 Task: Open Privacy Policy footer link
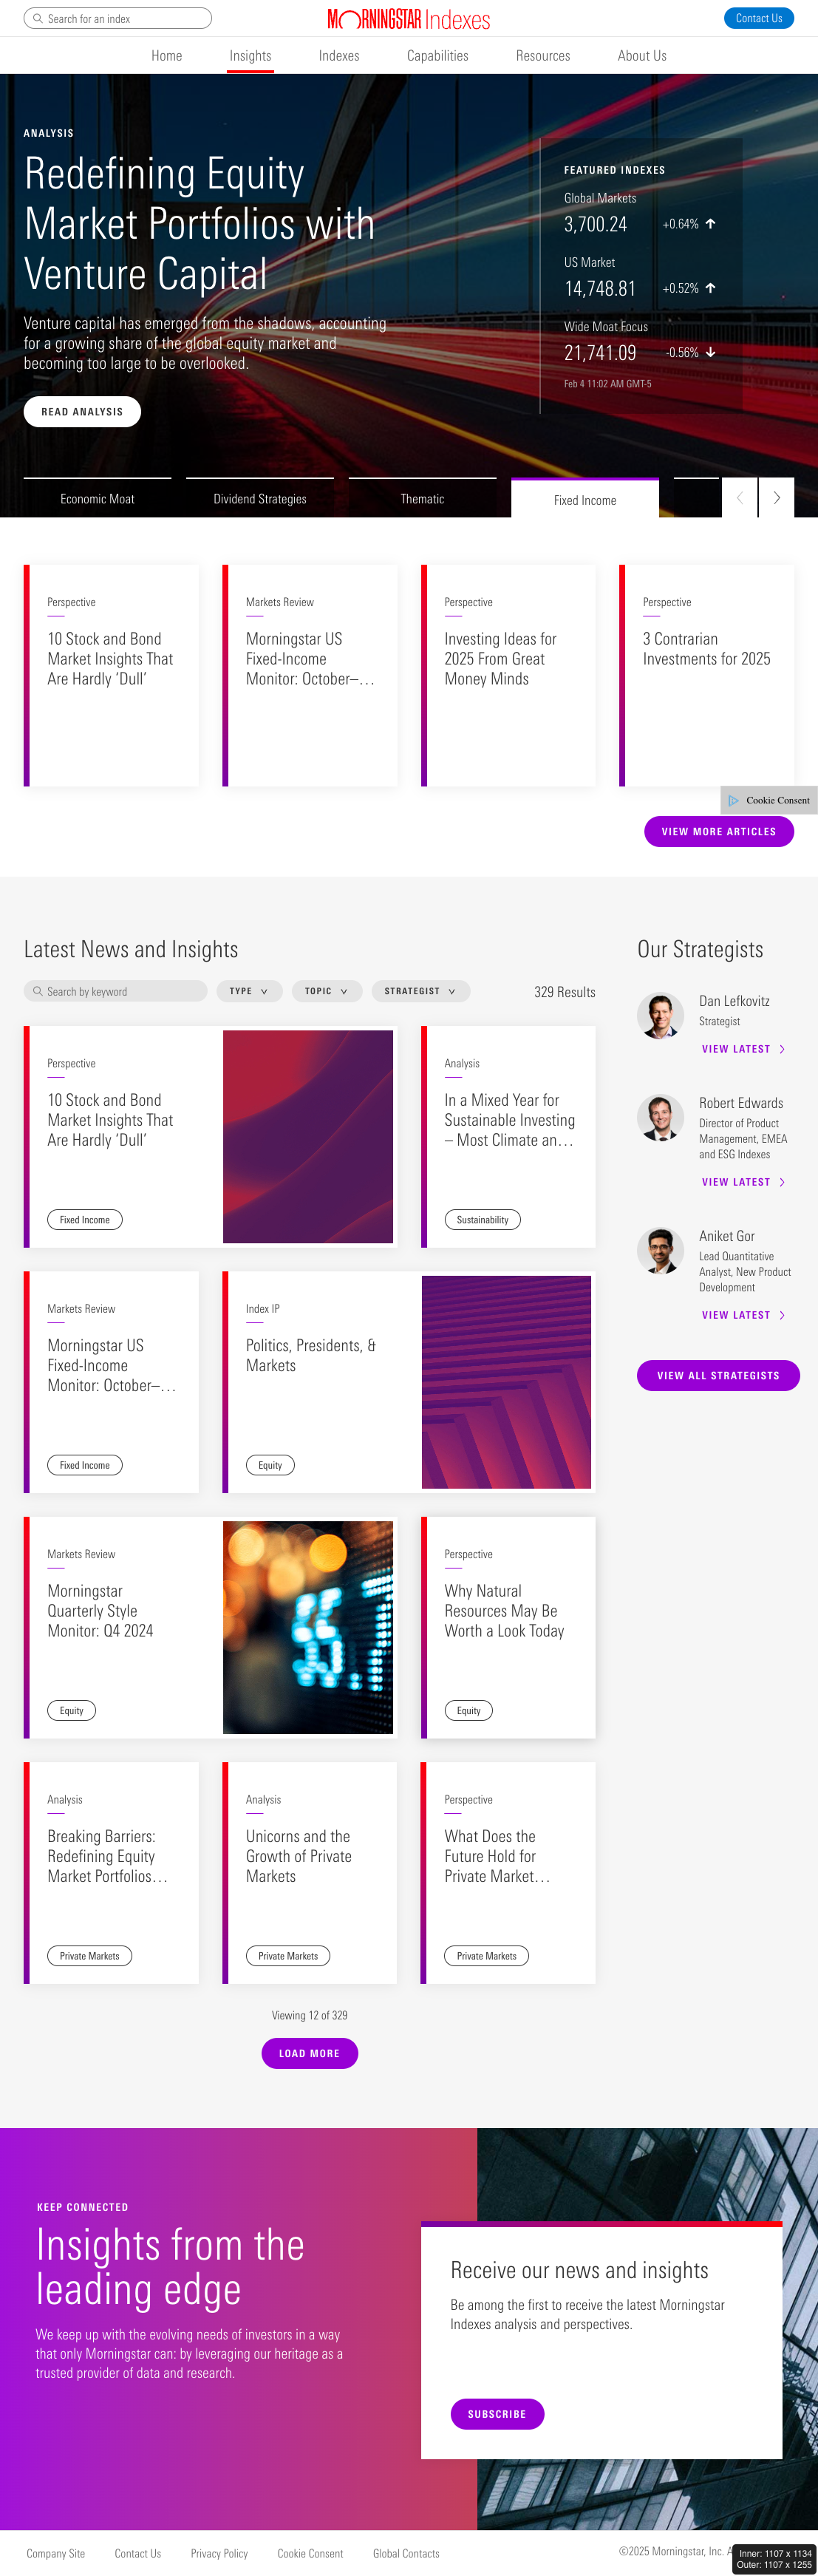tap(219, 2553)
